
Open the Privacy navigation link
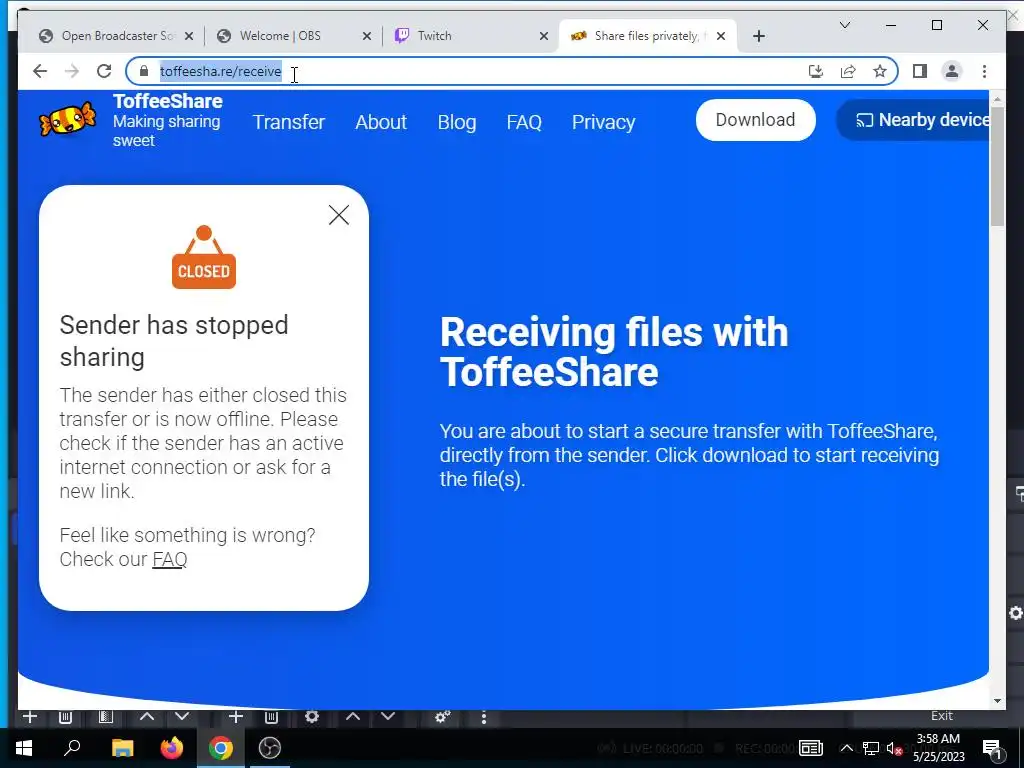click(x=603, y=122)
